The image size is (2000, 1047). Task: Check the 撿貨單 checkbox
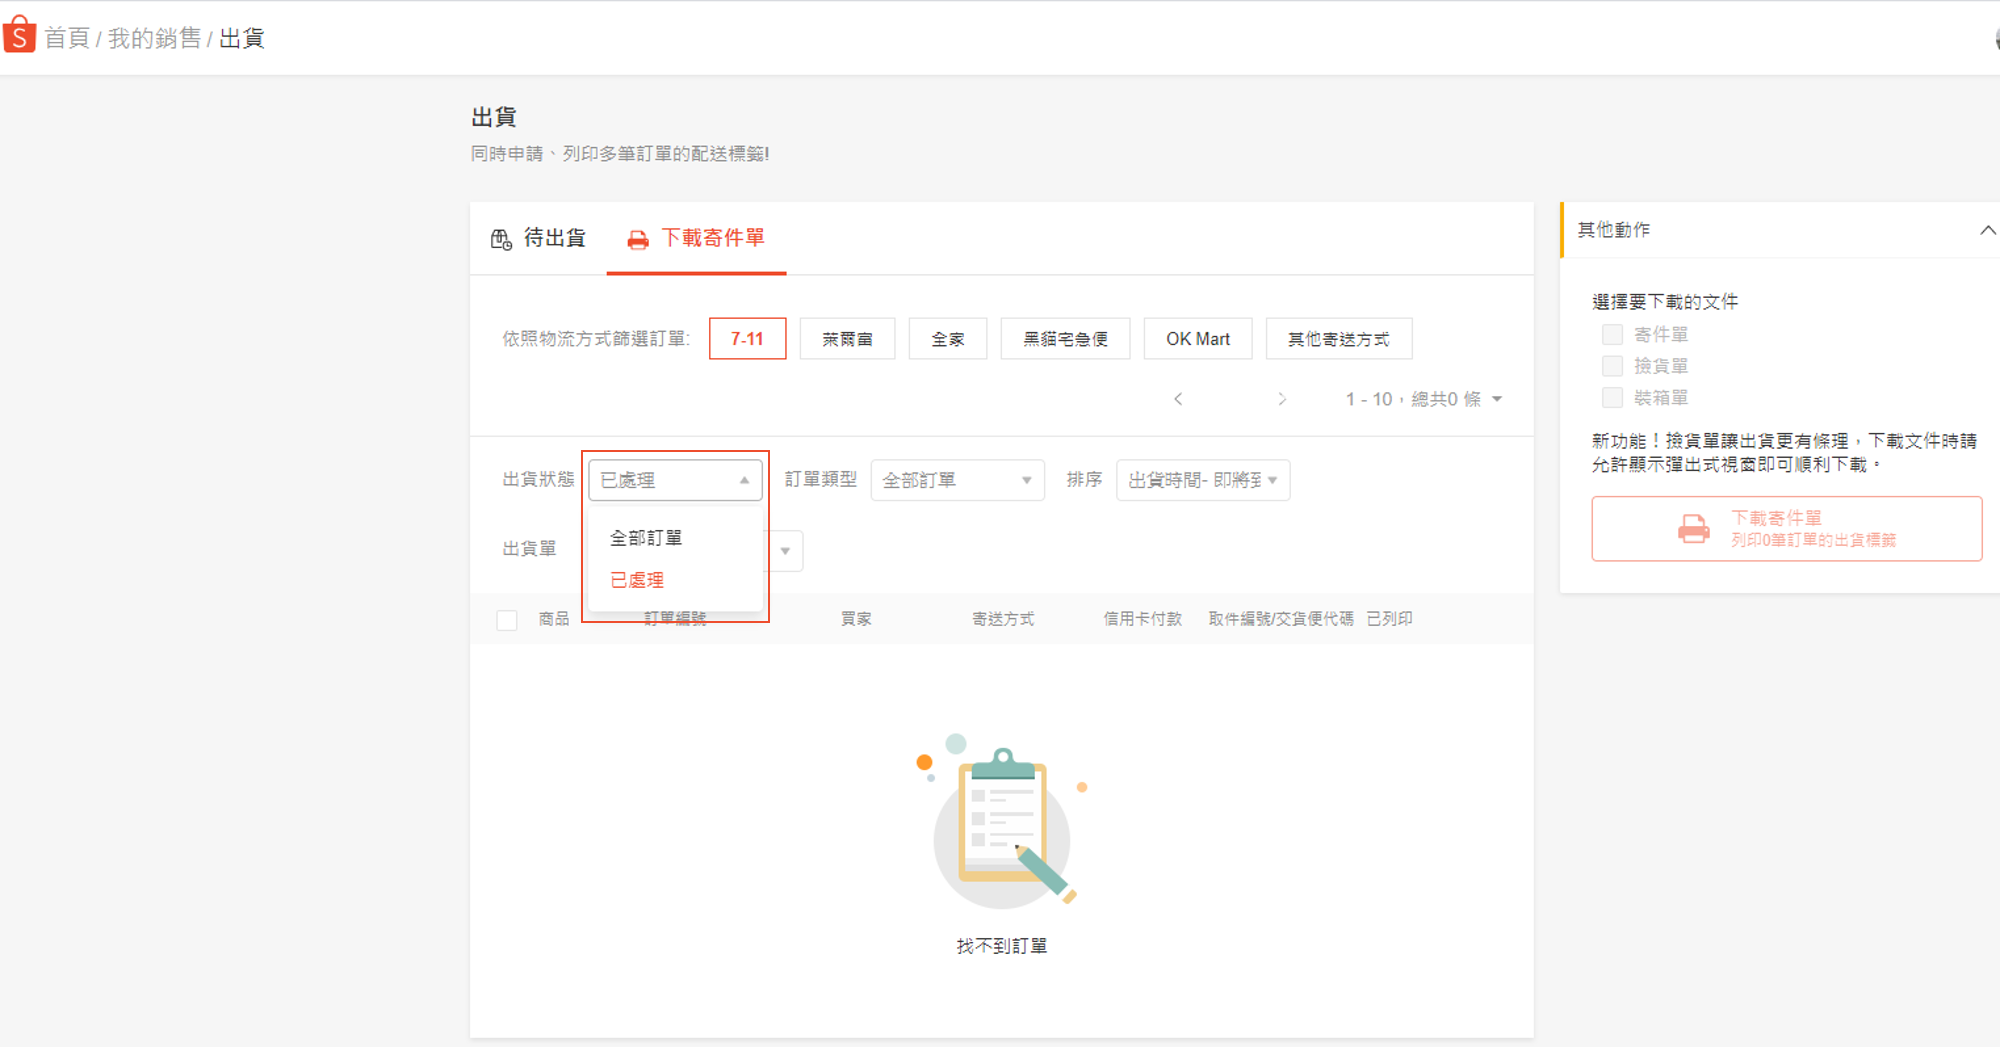[1611, 366]
